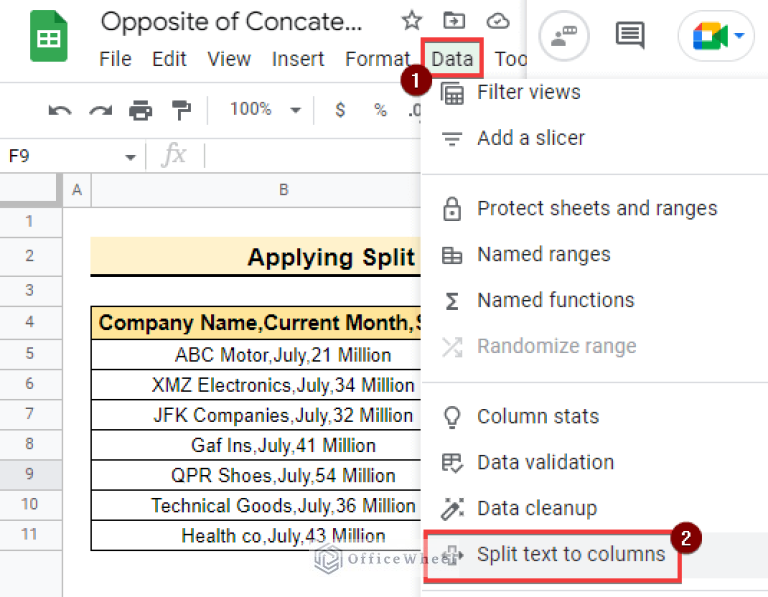The height and width of the screenshot is (597, 768).
Task: Select cell with ABC Motor,July,21 Million
Action: [x=283, y=355]
